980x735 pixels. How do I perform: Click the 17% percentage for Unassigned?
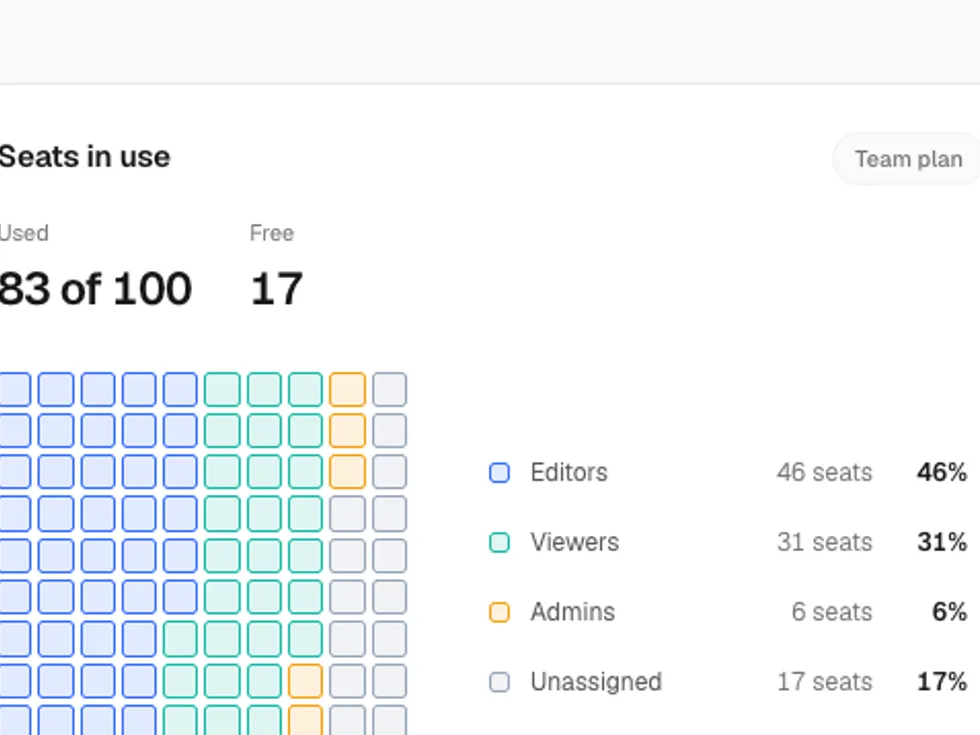click(x=942, y=682)
